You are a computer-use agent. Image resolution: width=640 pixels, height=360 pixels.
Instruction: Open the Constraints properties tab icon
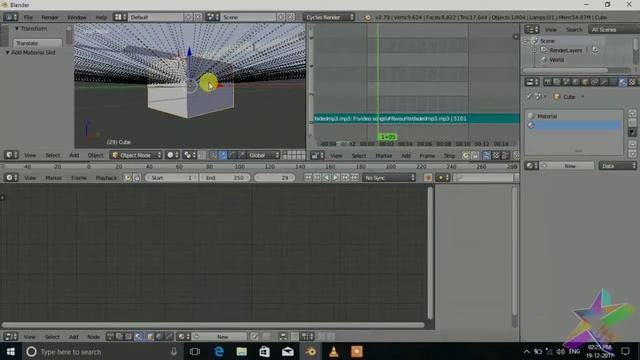point(594,82)
